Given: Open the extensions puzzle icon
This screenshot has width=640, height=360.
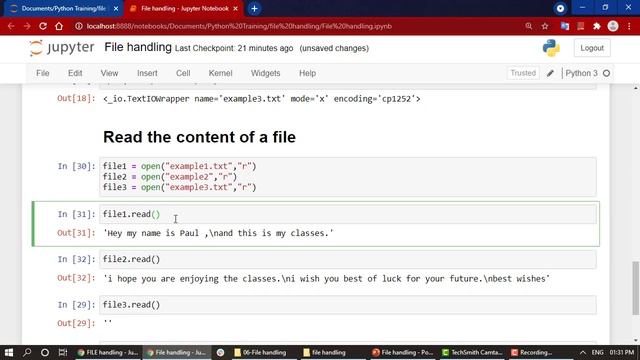Looking at the screenshot, I should (x=597, y=26).
